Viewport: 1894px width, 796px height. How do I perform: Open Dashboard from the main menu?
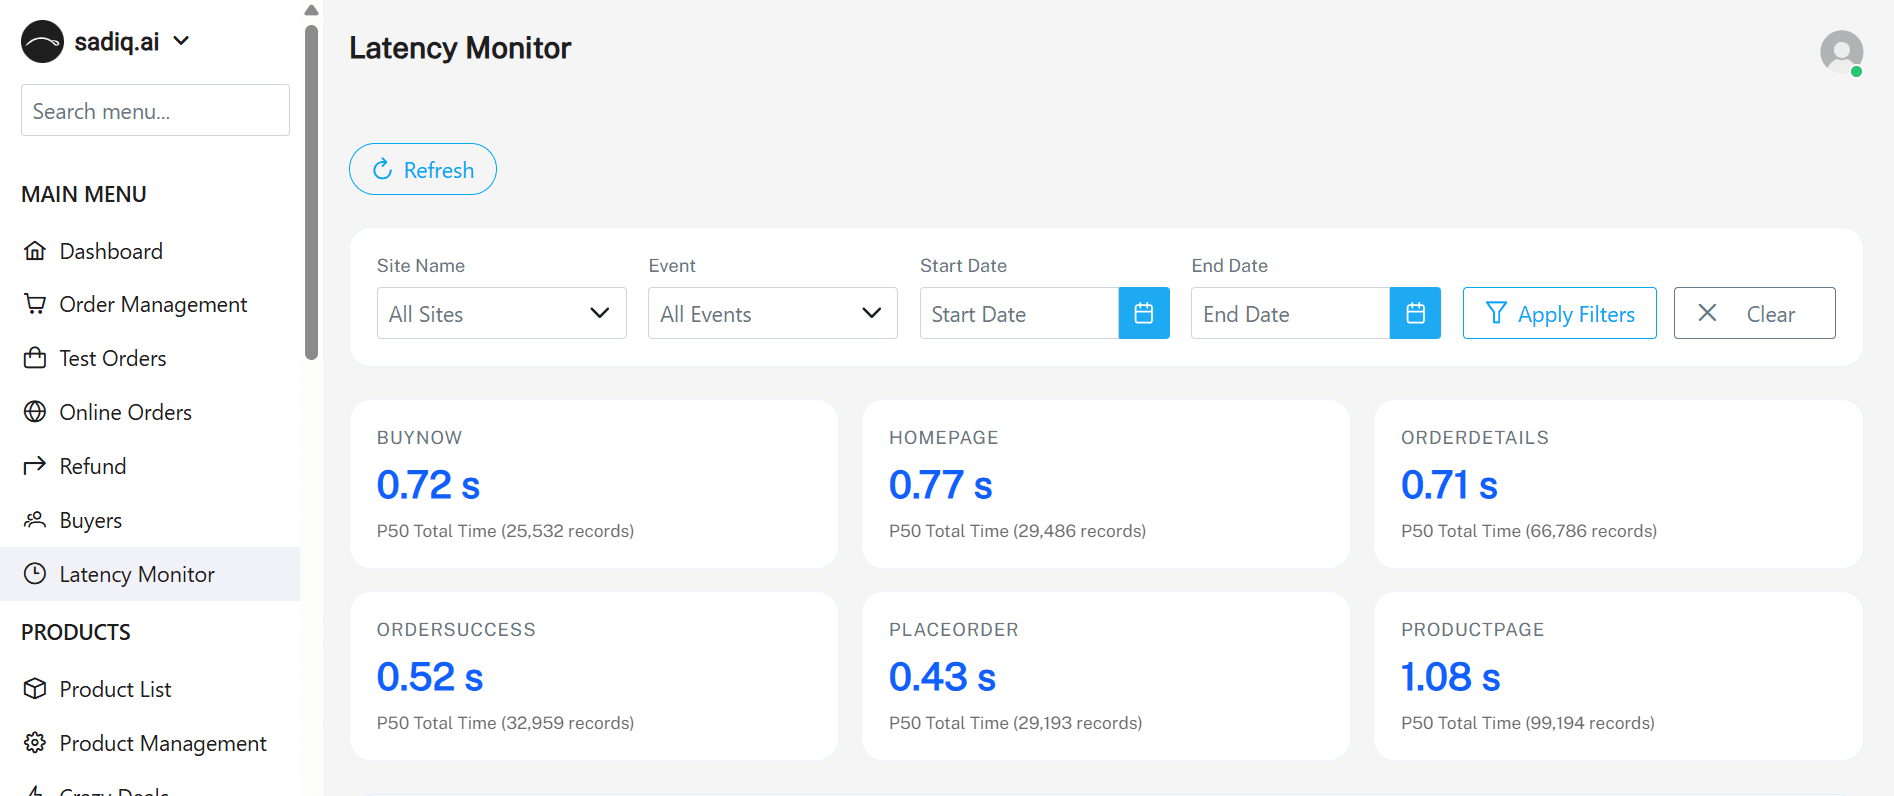point(150,251)
